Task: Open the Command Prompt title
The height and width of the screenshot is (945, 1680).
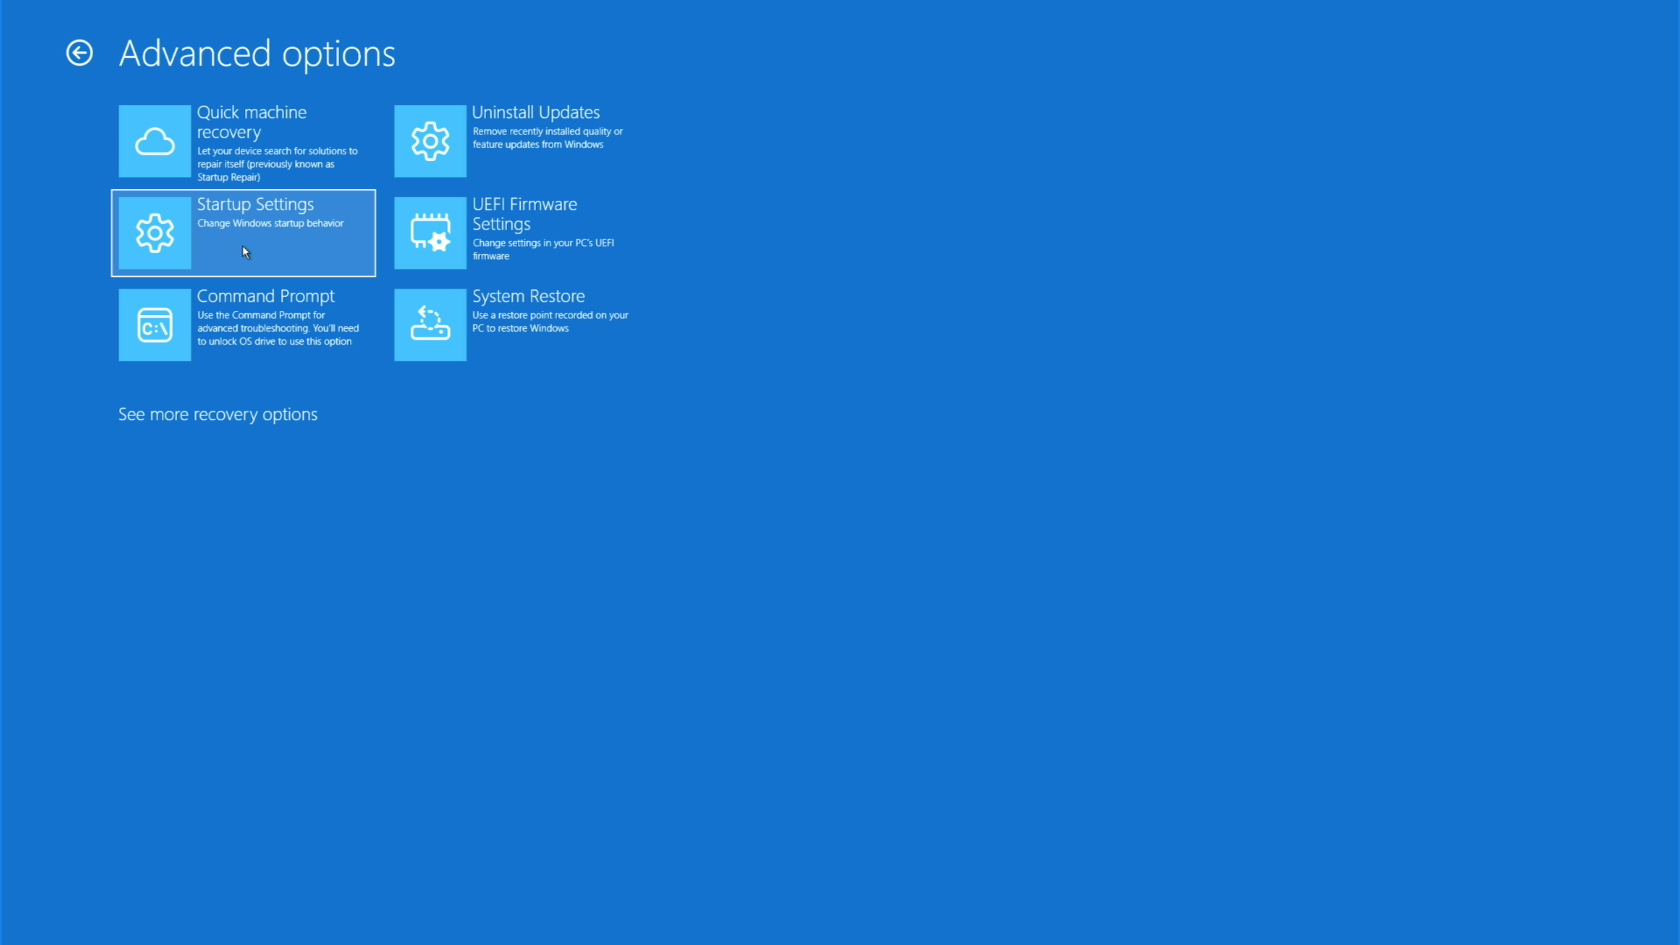Action: pyautogui.click(x=266, y=296)
